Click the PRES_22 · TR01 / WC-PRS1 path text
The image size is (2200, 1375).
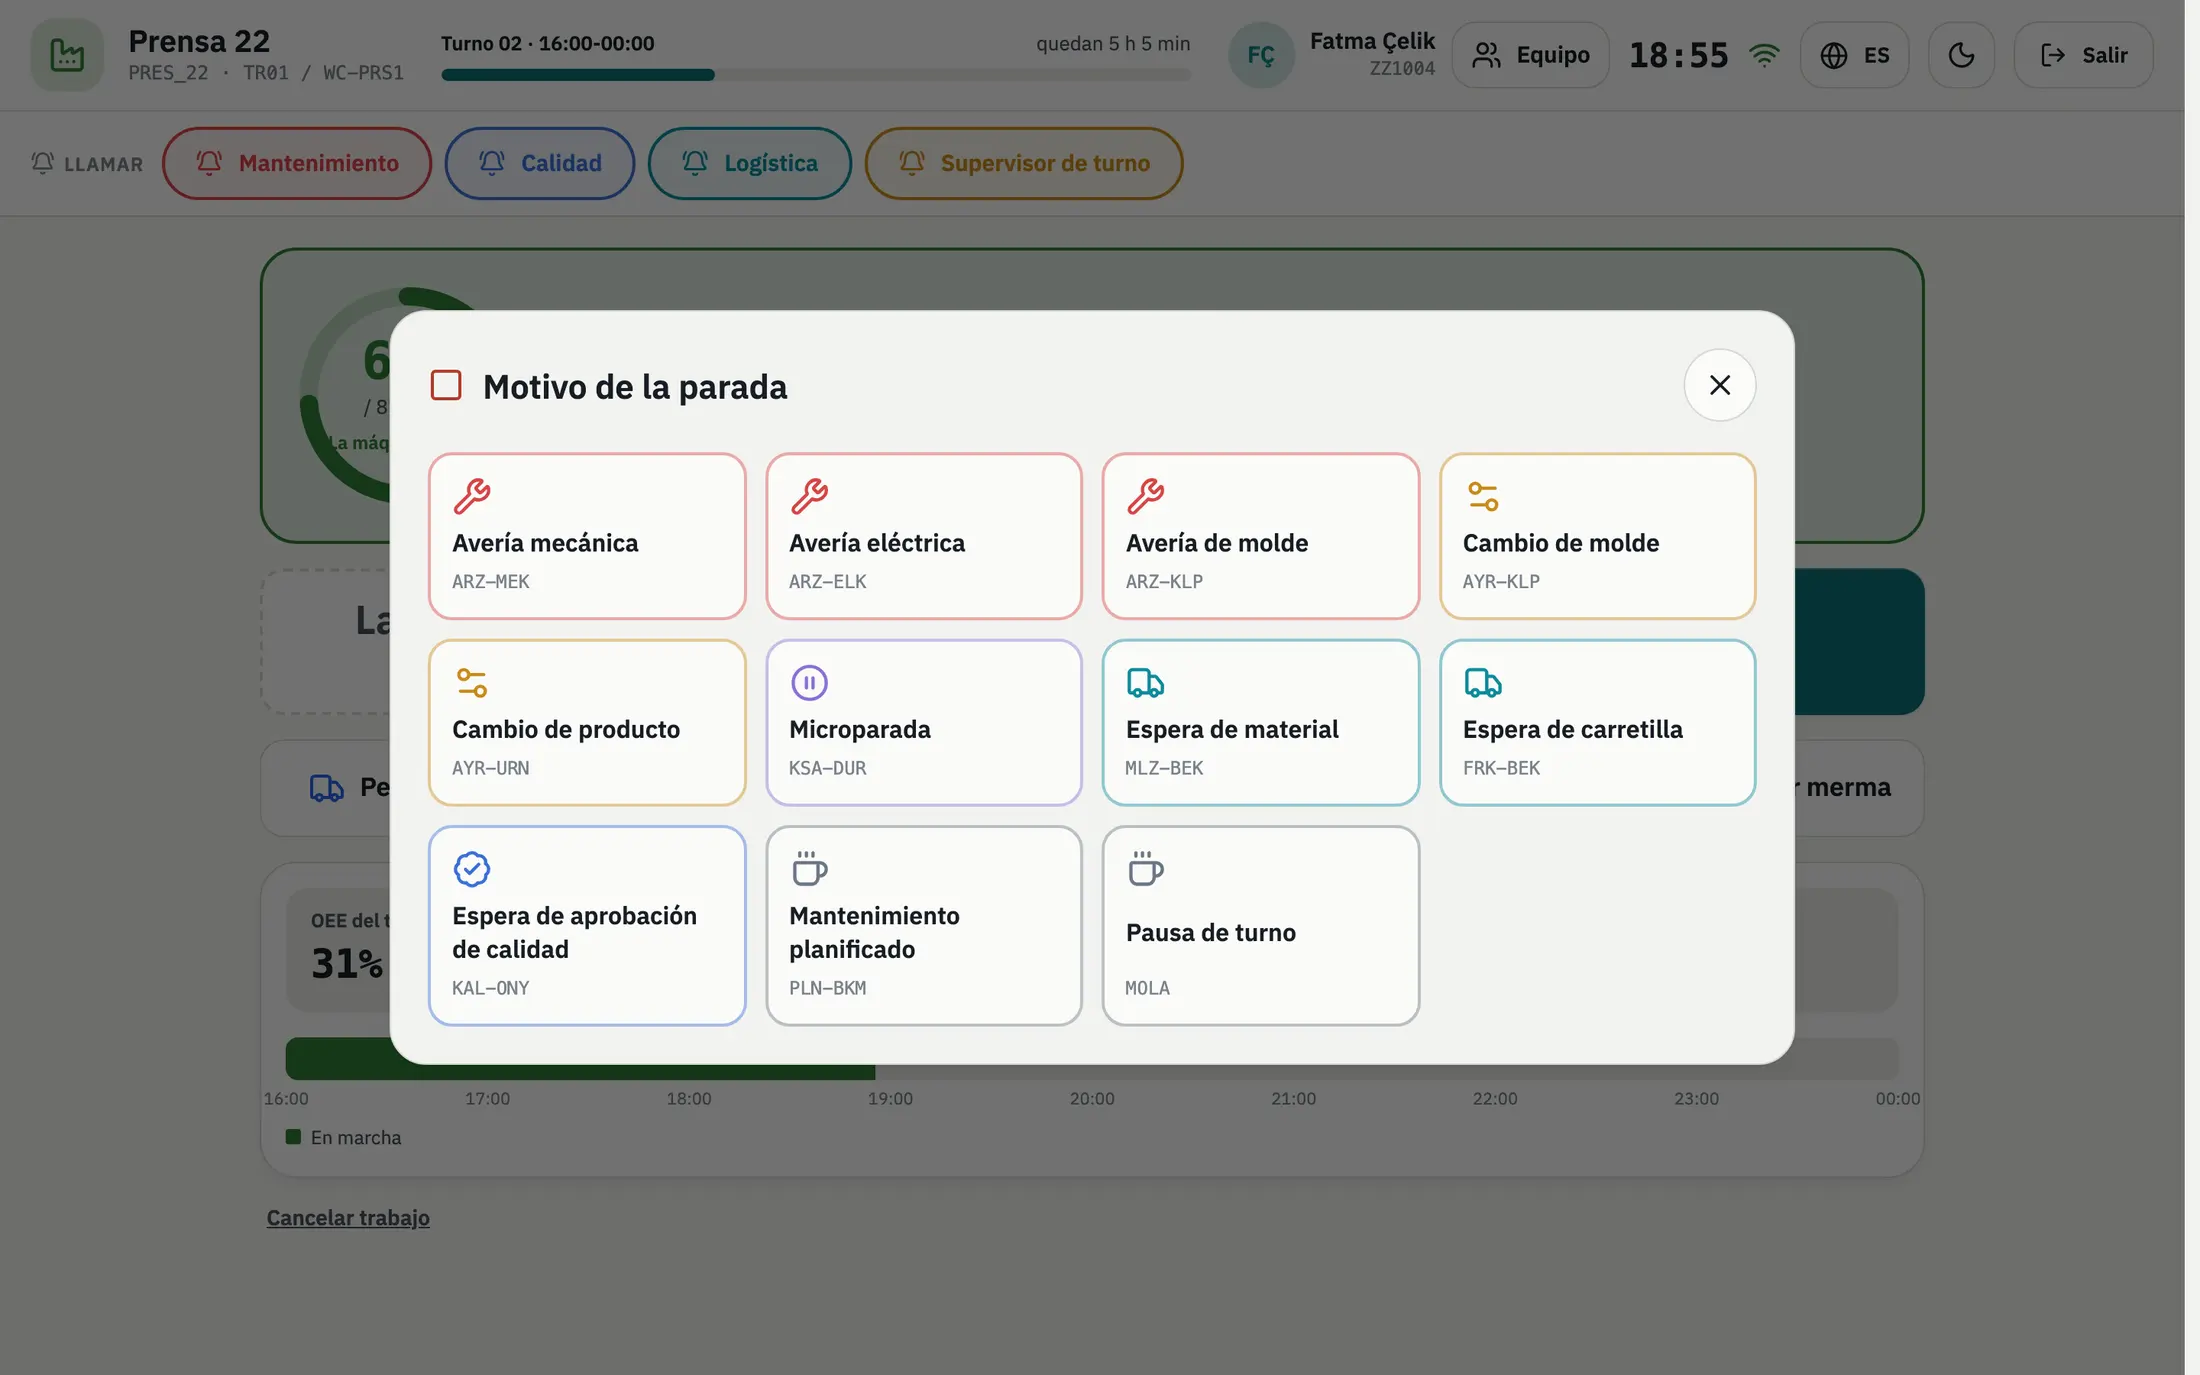coord(266,73)
